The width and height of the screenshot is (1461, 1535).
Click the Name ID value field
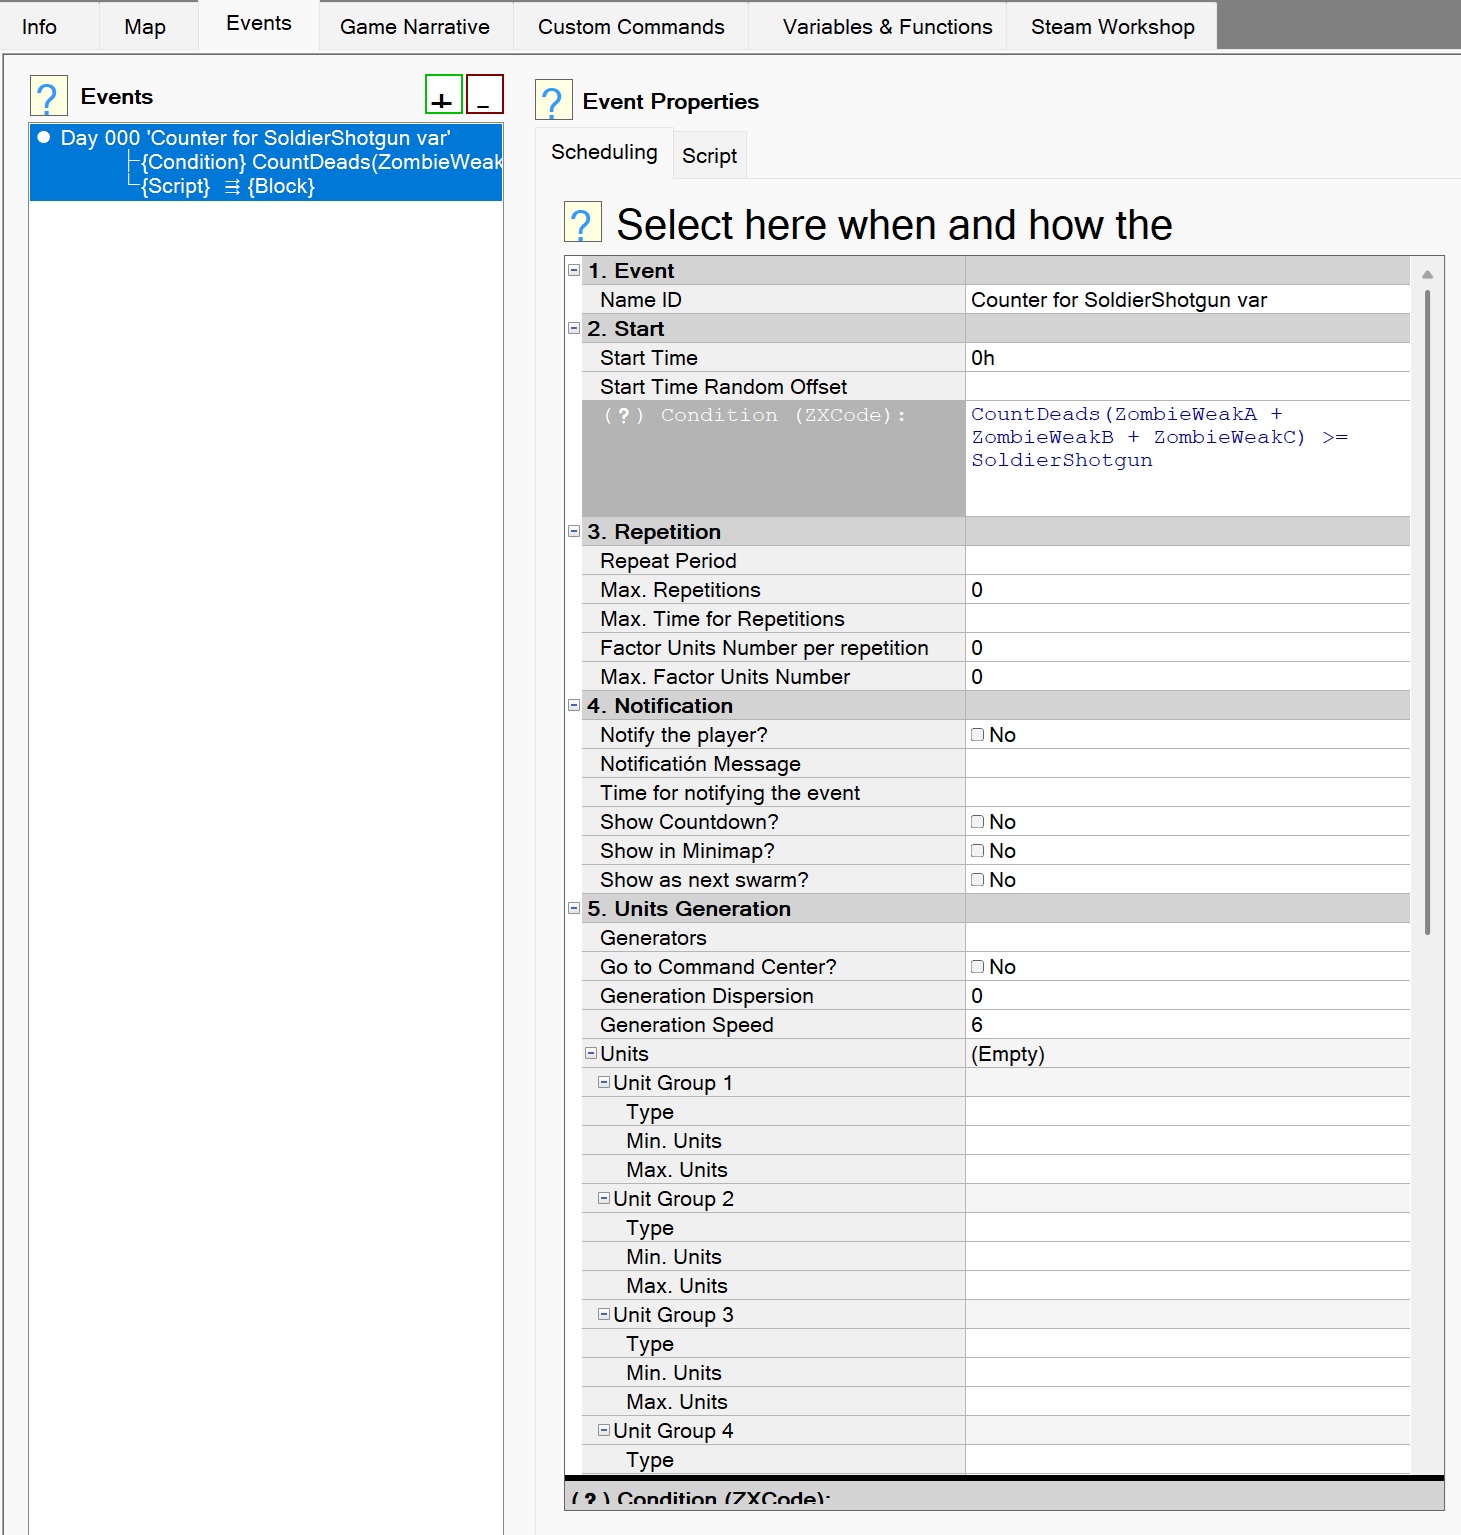[x=1187, y=300]
